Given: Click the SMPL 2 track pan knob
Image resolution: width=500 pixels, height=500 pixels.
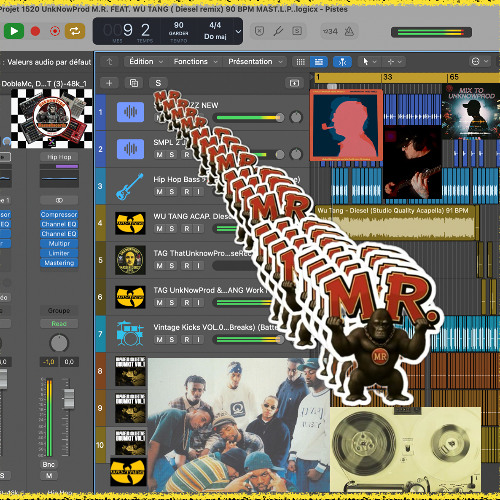Looking at the screenshot, I should coord(296,154).
